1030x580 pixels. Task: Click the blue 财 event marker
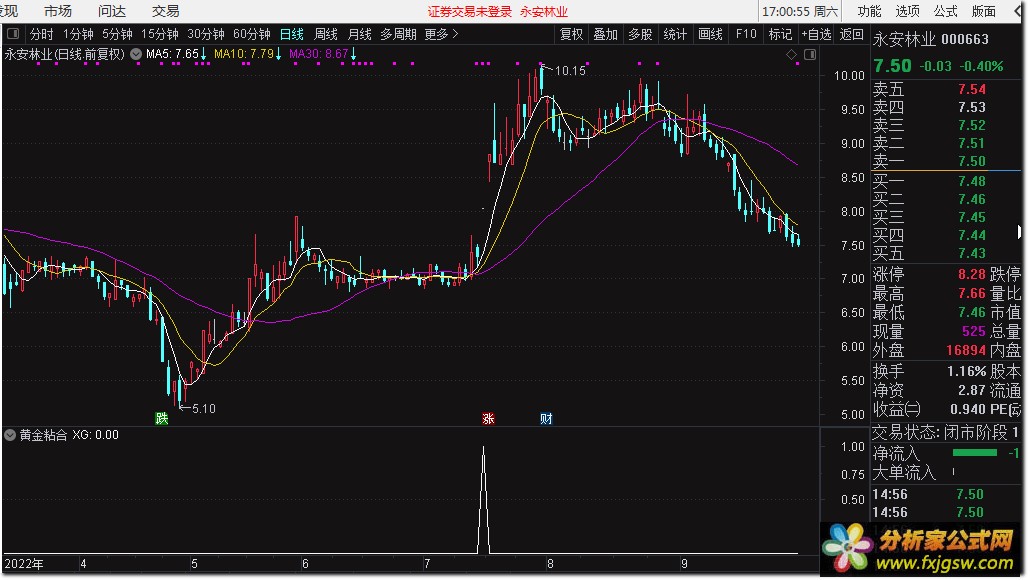pos(546,418)
